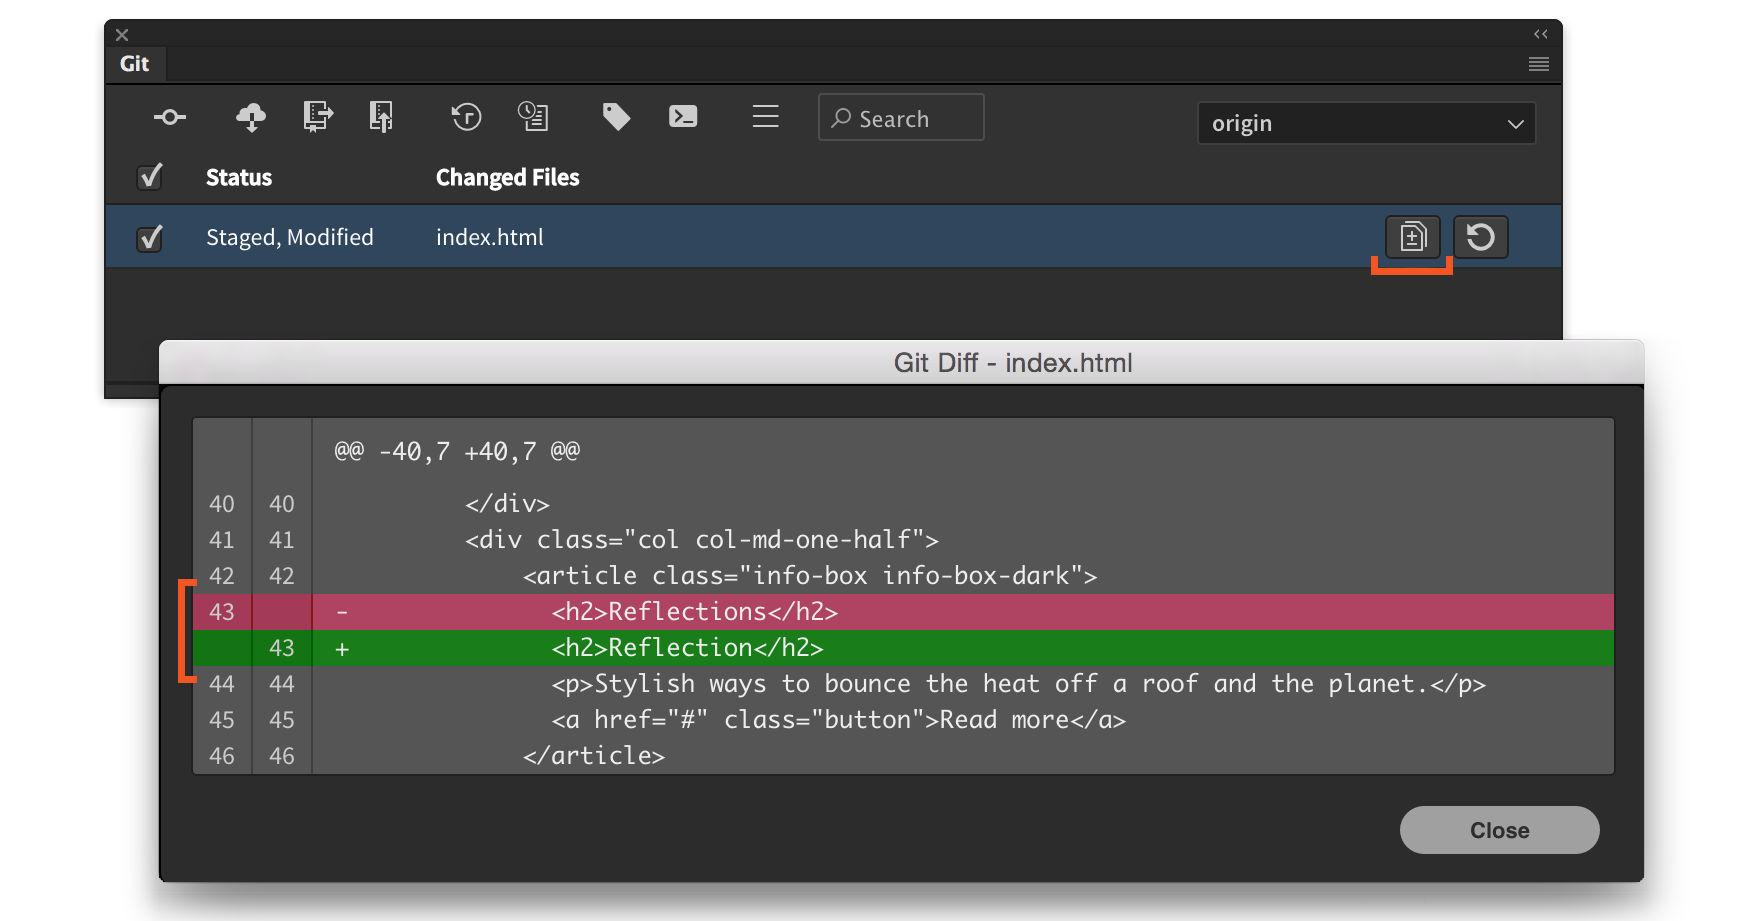Toggle the select-all checkbox in header
This screenshot has width=1743, height=921.
click(x=150, y=177)
